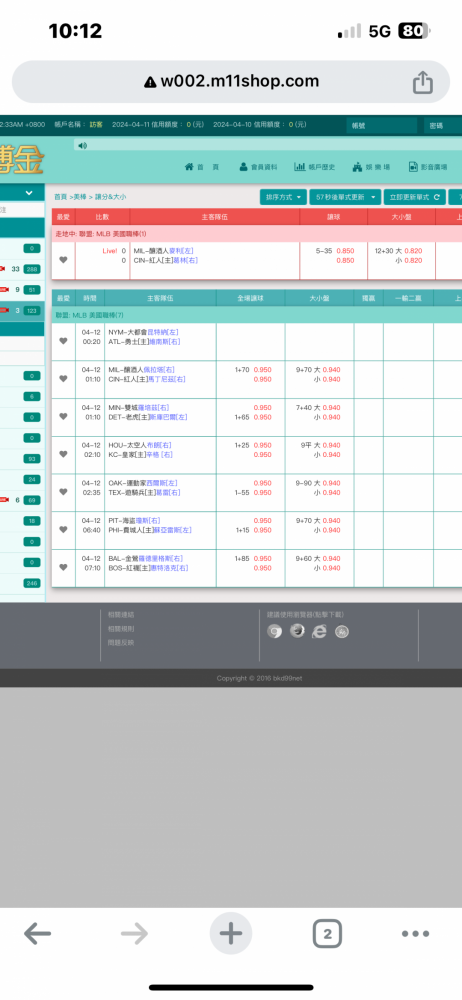Screen dimensions: 462x1000
Task: Open the tab switcher showing 2 tabs
Action: point(327,934)
